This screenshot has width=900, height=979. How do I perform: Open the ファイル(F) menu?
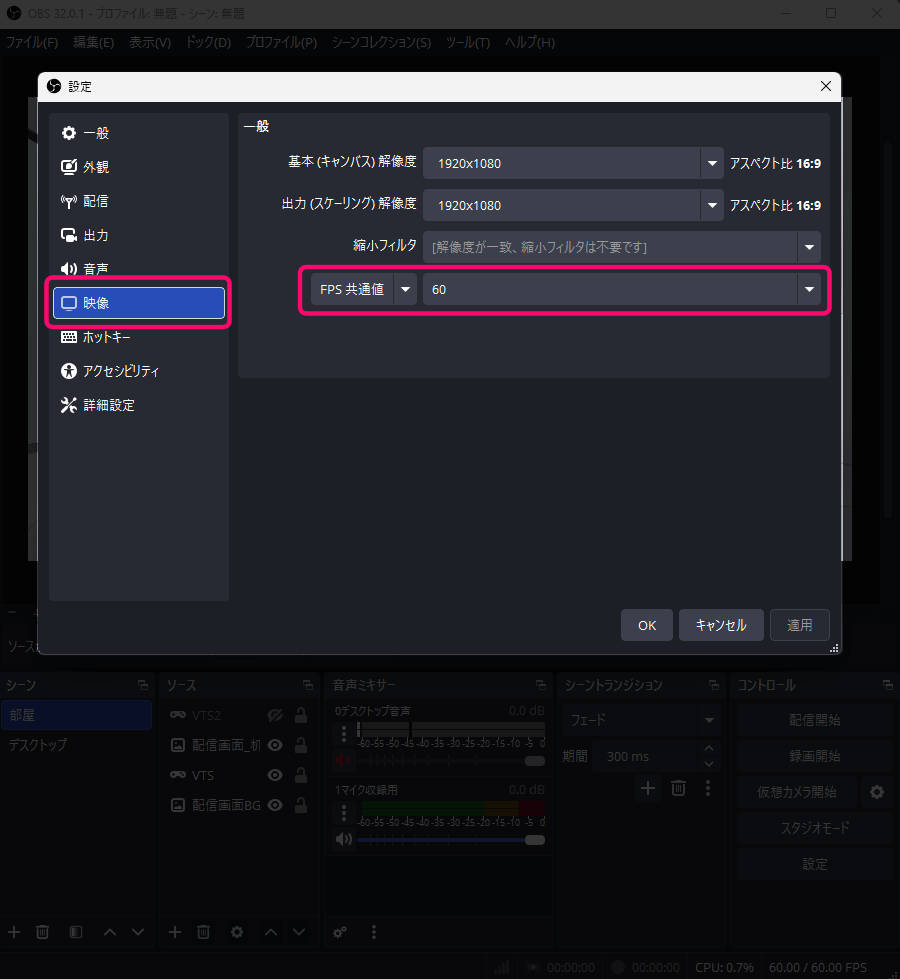click(32, 43)
